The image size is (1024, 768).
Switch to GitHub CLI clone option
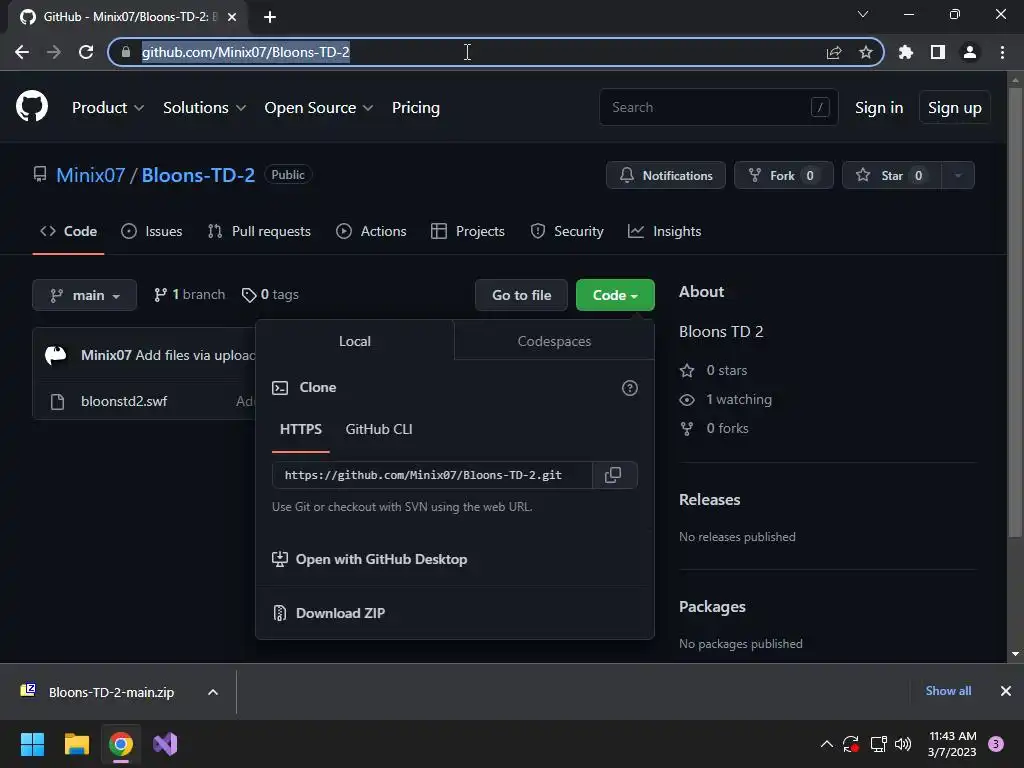pos(379,429)
